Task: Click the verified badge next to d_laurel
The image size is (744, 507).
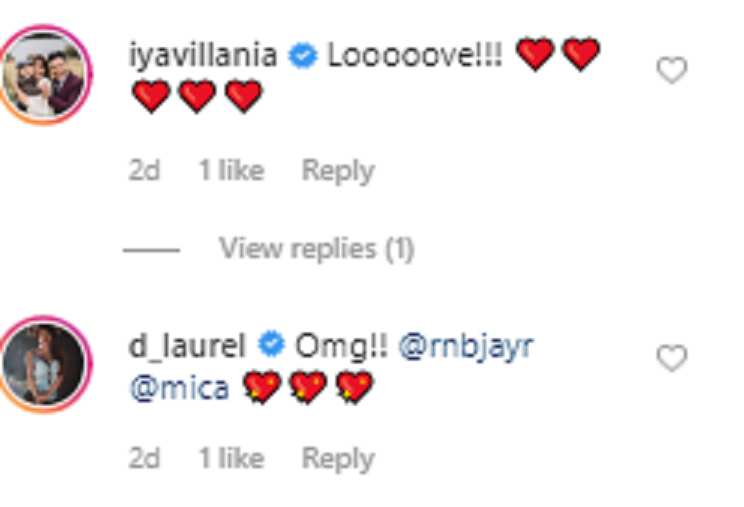Action: 271,345
